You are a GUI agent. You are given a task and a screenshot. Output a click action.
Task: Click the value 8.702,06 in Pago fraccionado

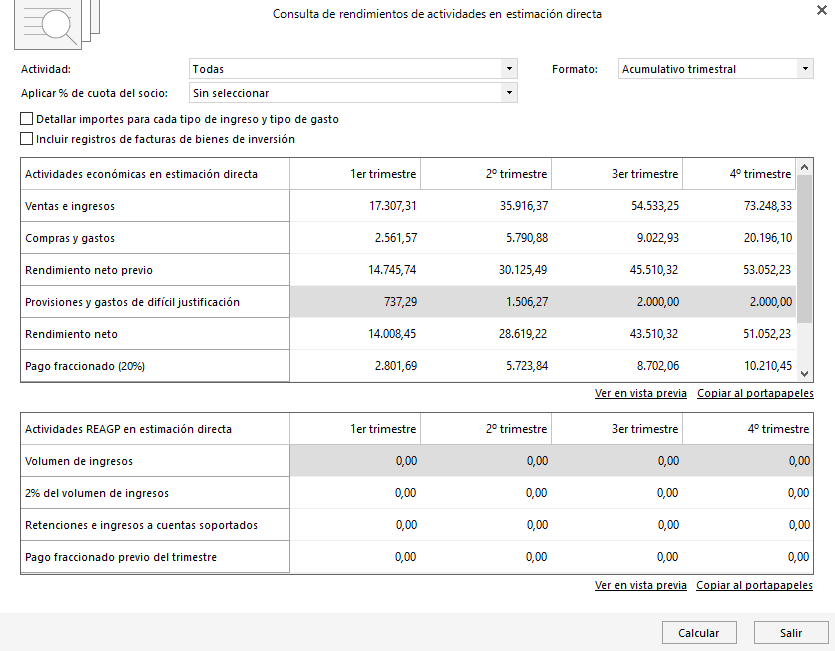[658, 365]
